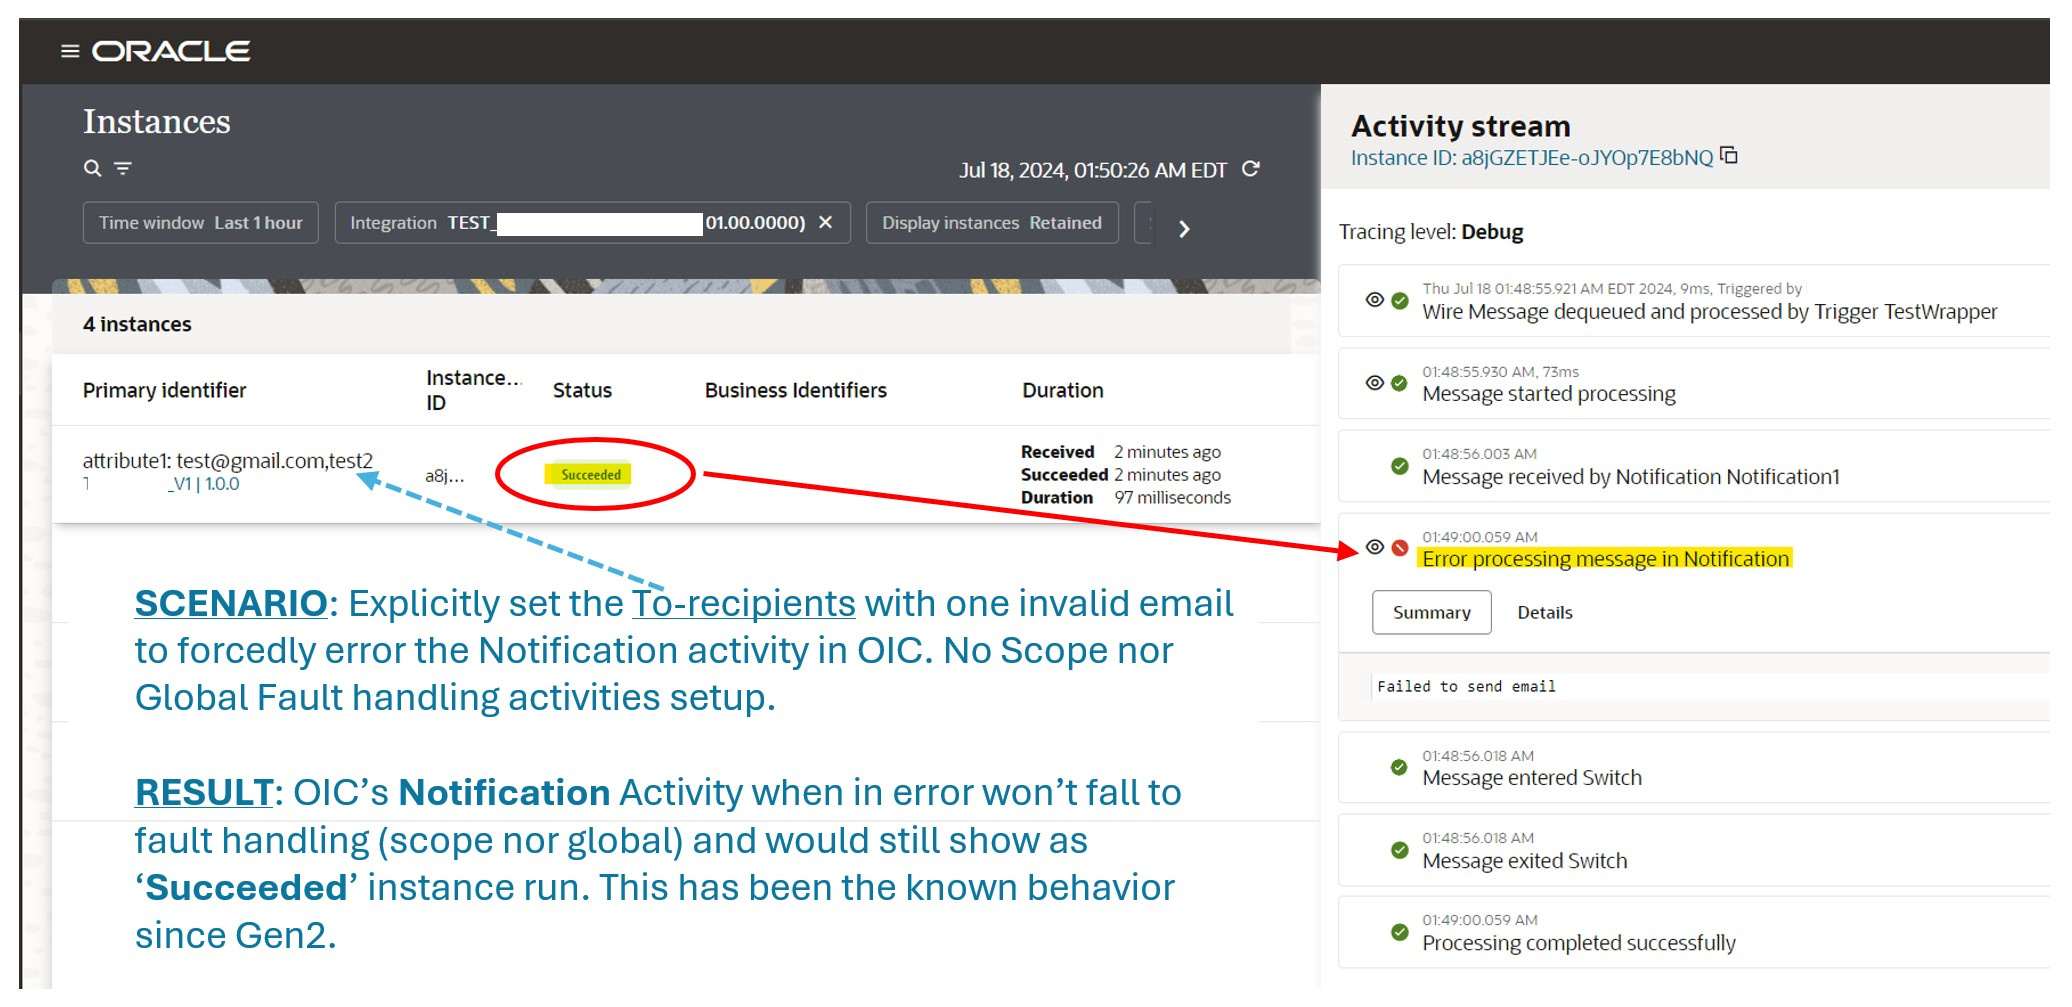2072x1007 pixels.
Task: Click the success checkmark on Message started processing
Action: [1399, 382]
